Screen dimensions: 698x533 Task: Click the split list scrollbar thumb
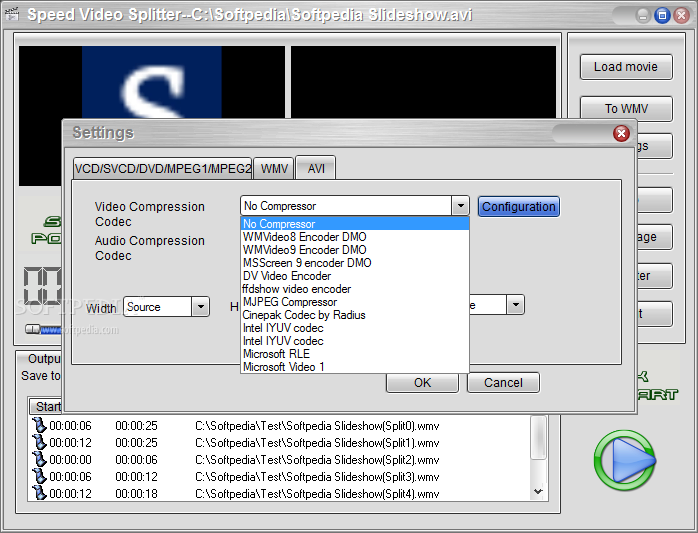538,437
